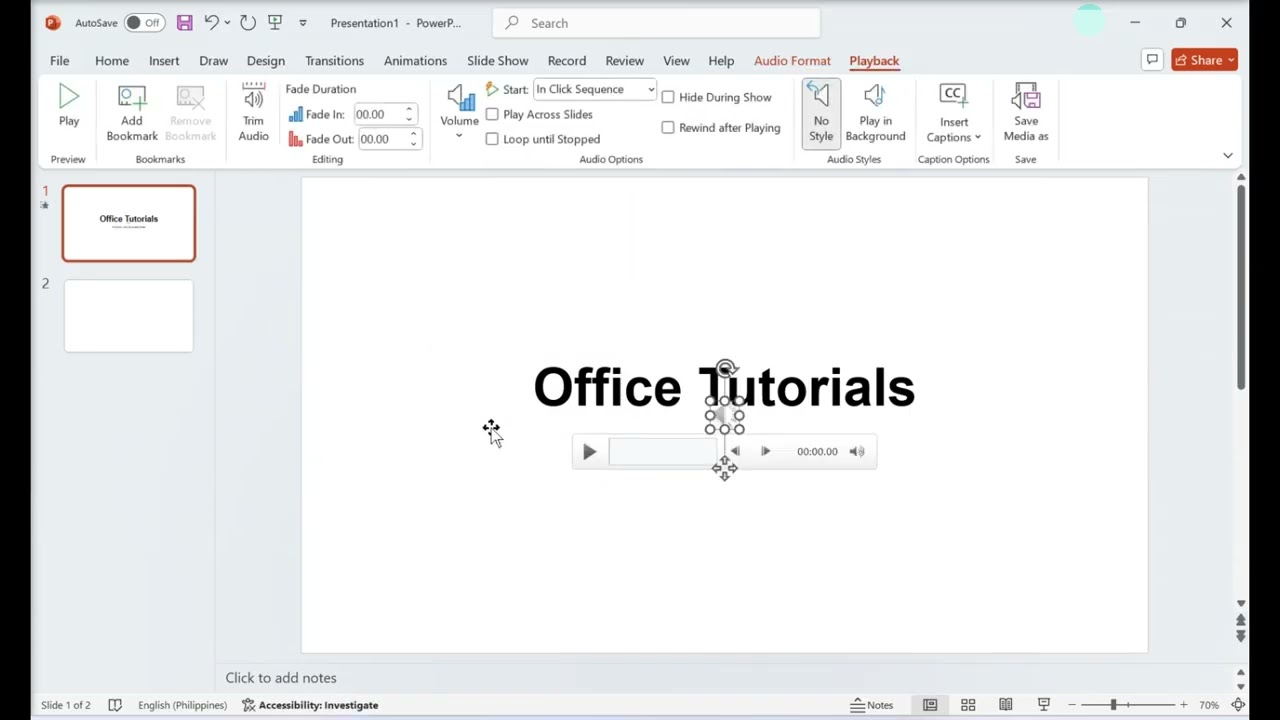1280x720 pixels.
Task: Enable Loop until Stopped
Action: tap(543, 139)
